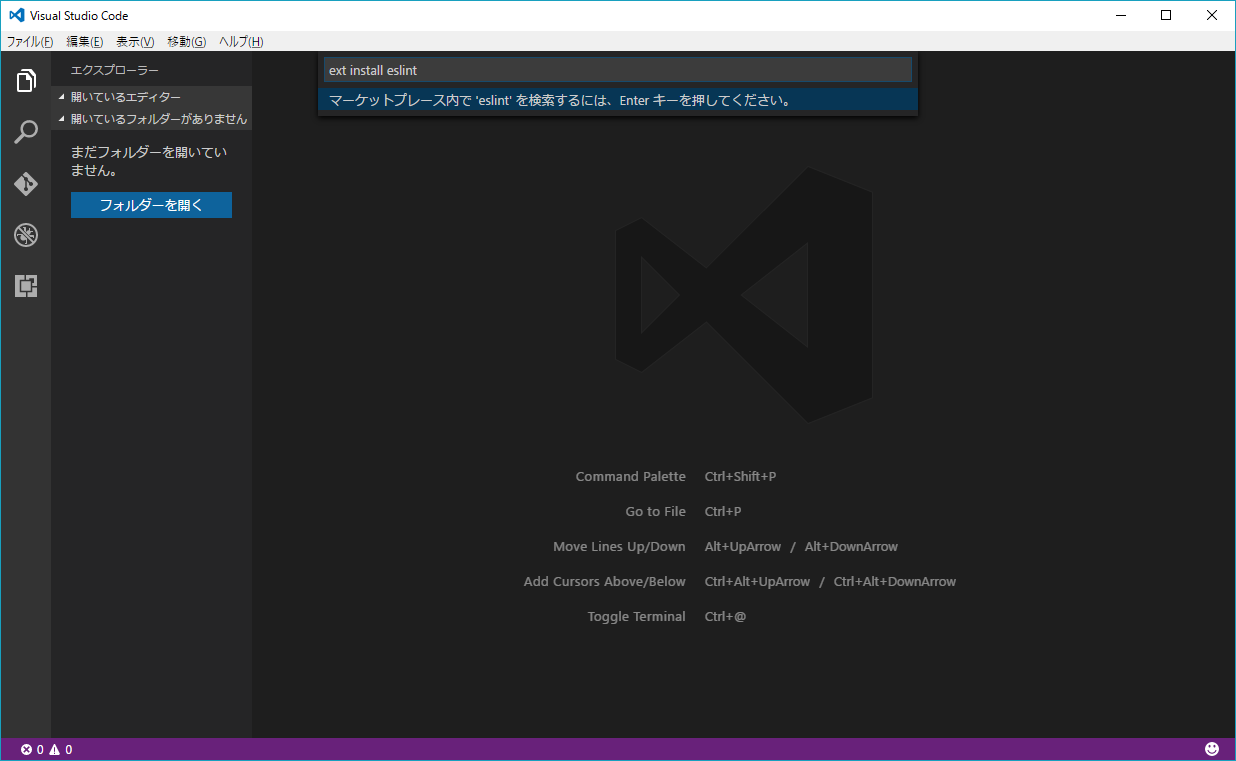Open feedback via the smiley icon
Screen dimensions: 1236x761
coord(1211,748)
